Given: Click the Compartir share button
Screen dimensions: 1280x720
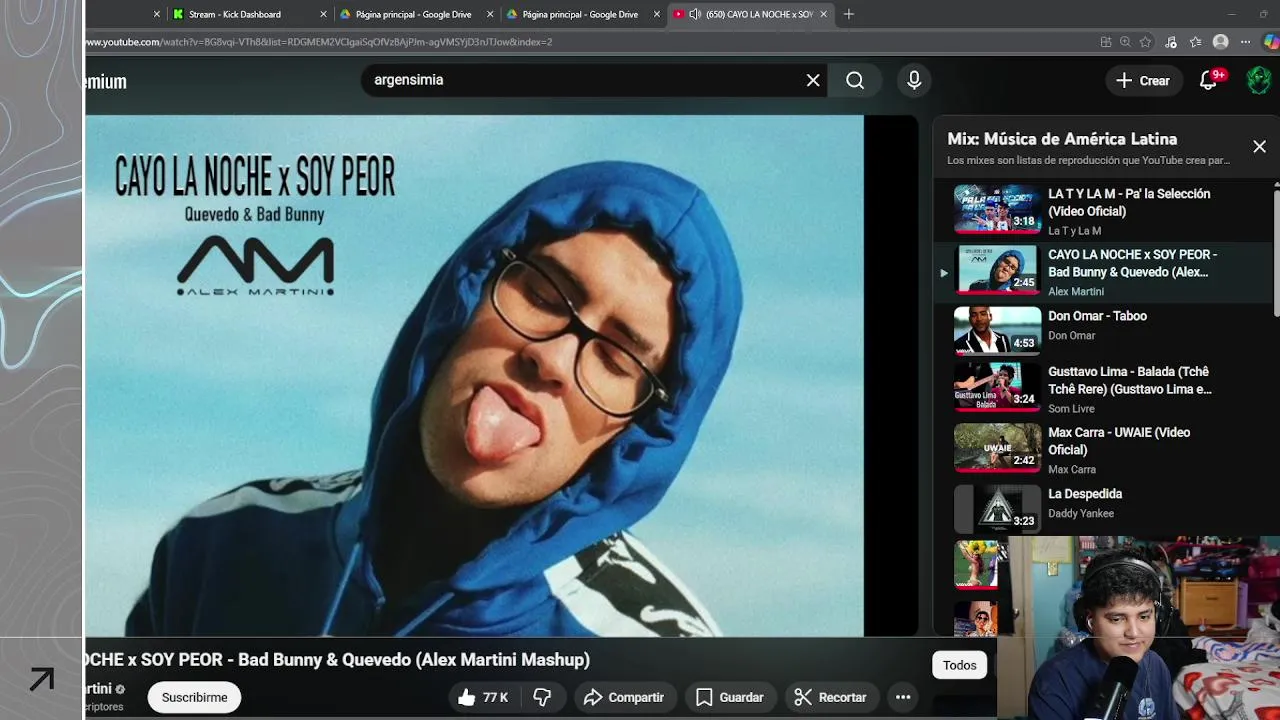Looking at the screenshot, I should [624, 697].
